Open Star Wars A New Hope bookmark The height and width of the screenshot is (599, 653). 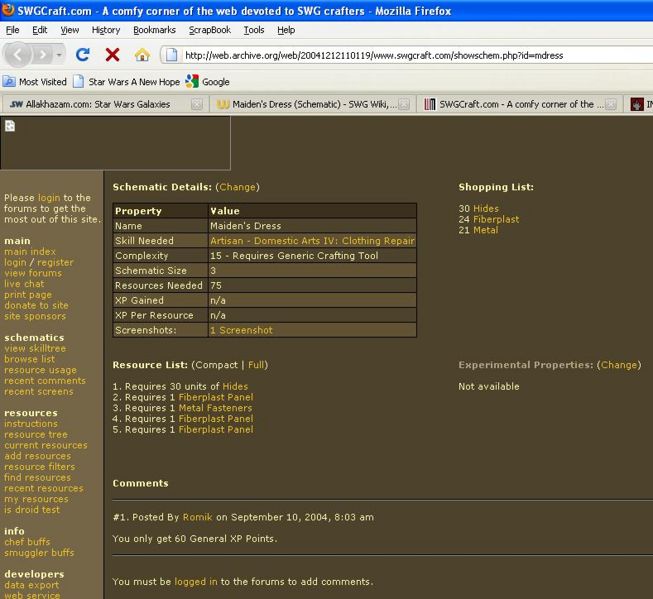(128, 82)
